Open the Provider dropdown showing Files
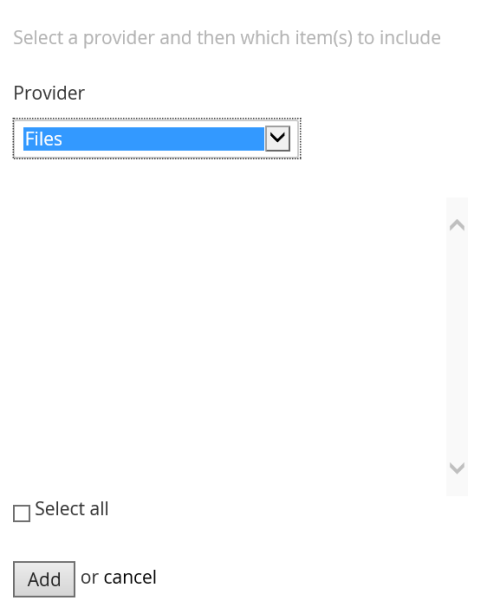The width and height of the screenshot is (500, 607). [x=157, y=139]
